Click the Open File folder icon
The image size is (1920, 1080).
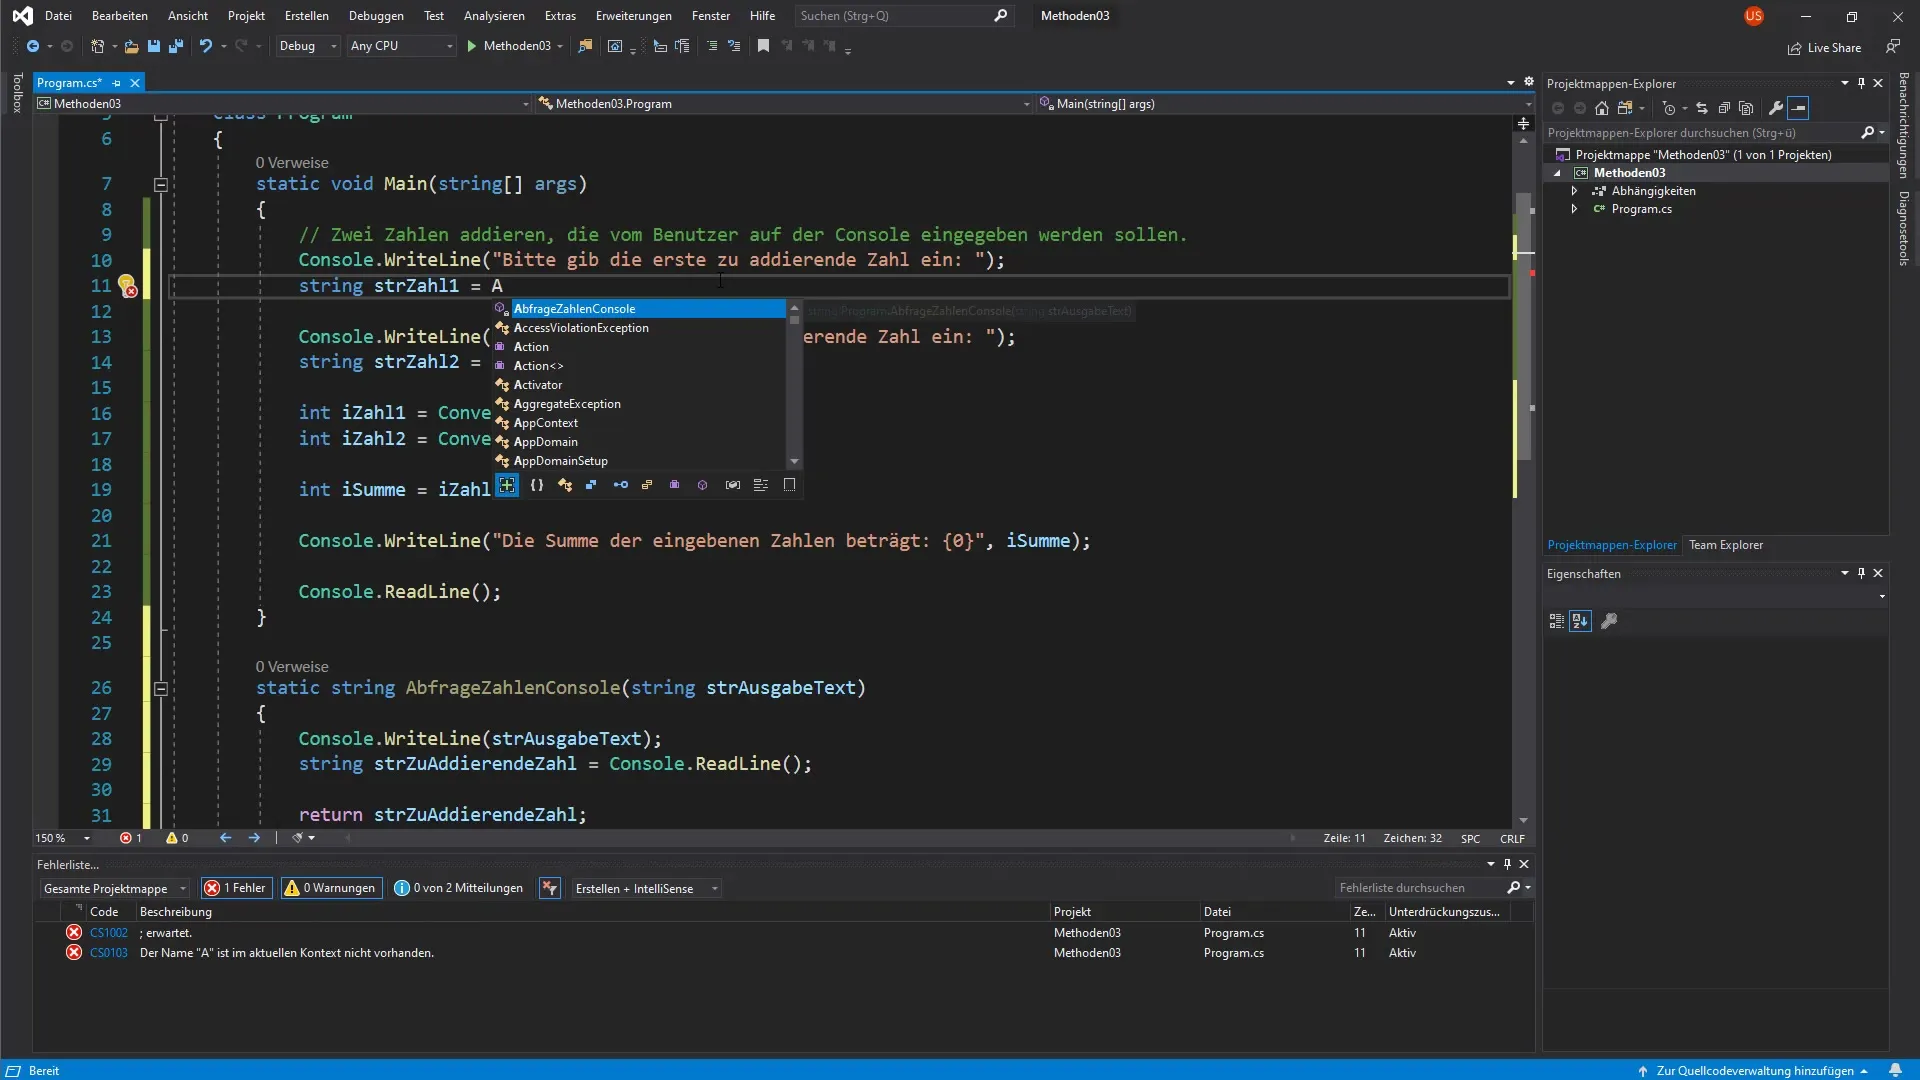pos(131,46)
